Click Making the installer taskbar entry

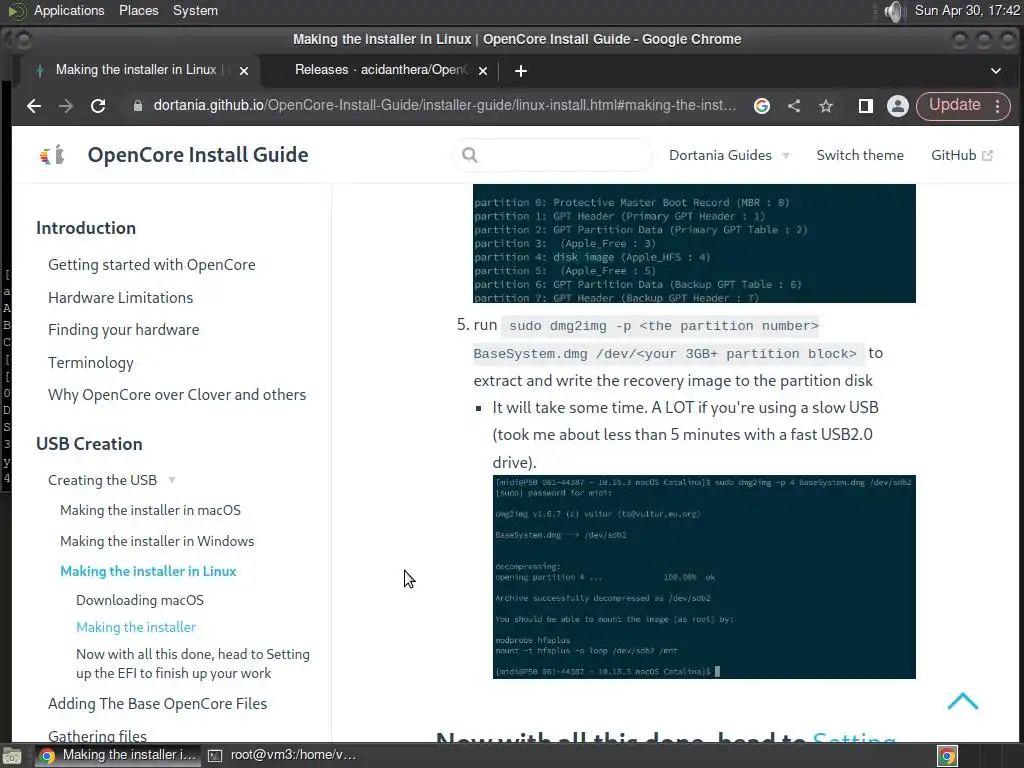click(x=118, y=756)
